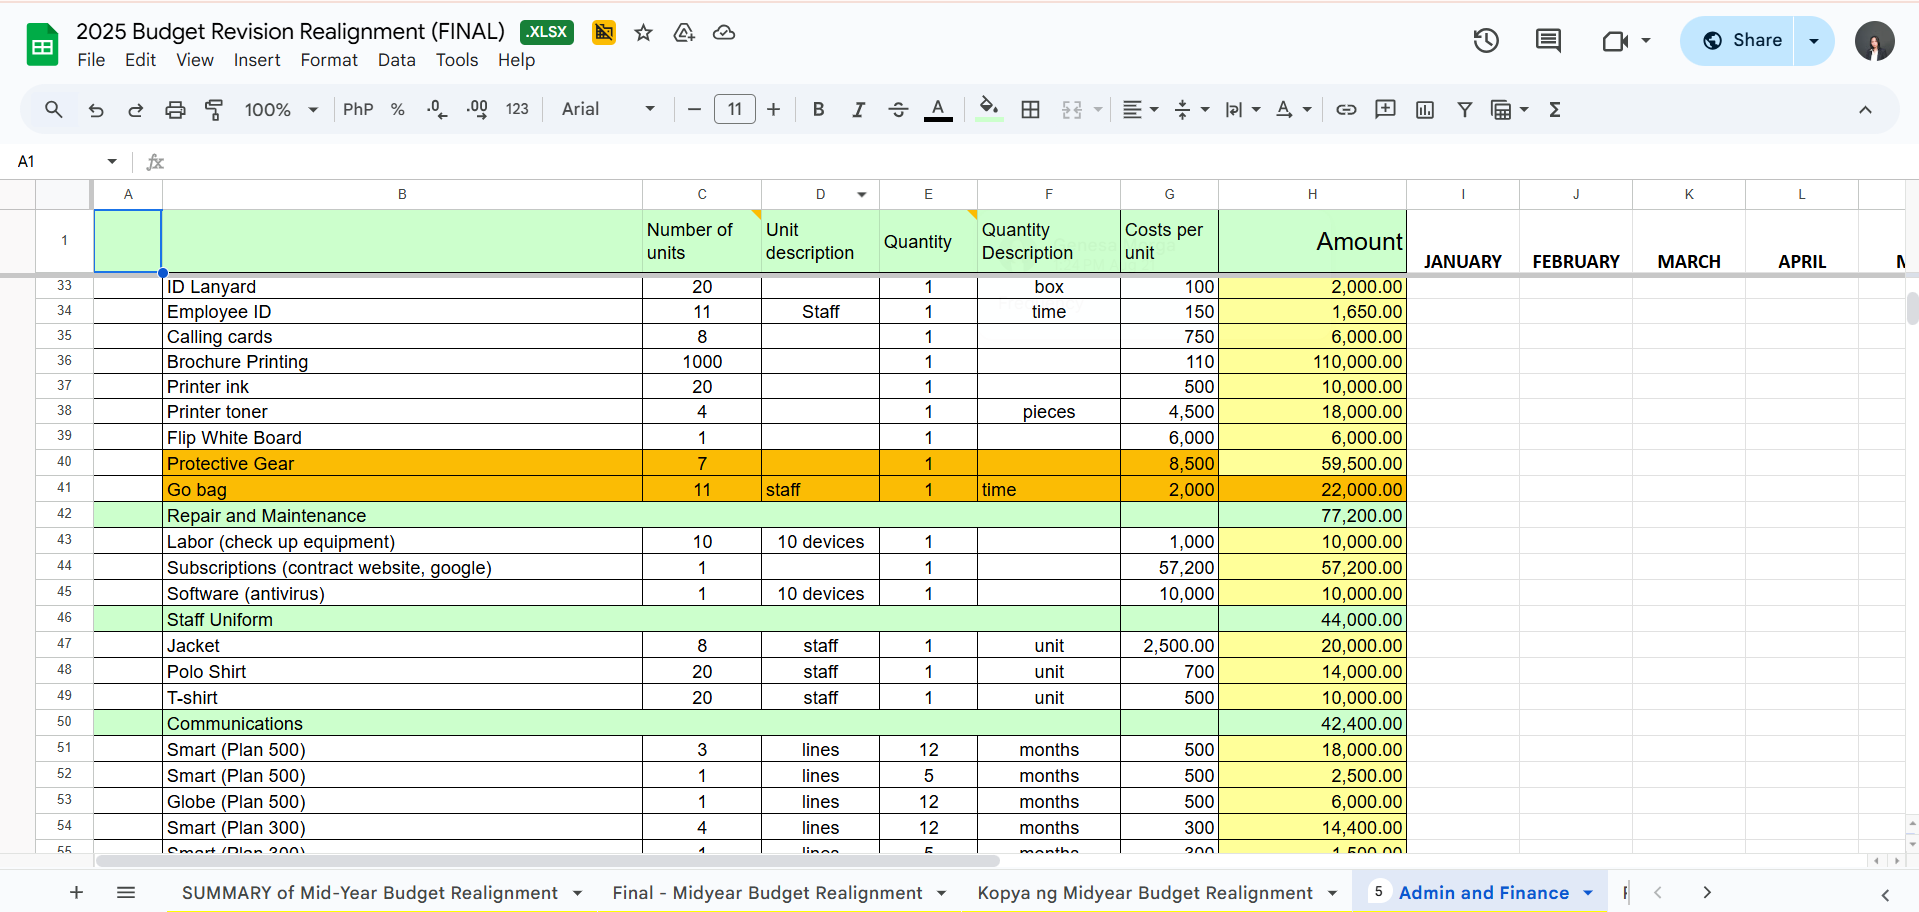Open the comments panel icon
The image size is (1919, 912).
1548,41
